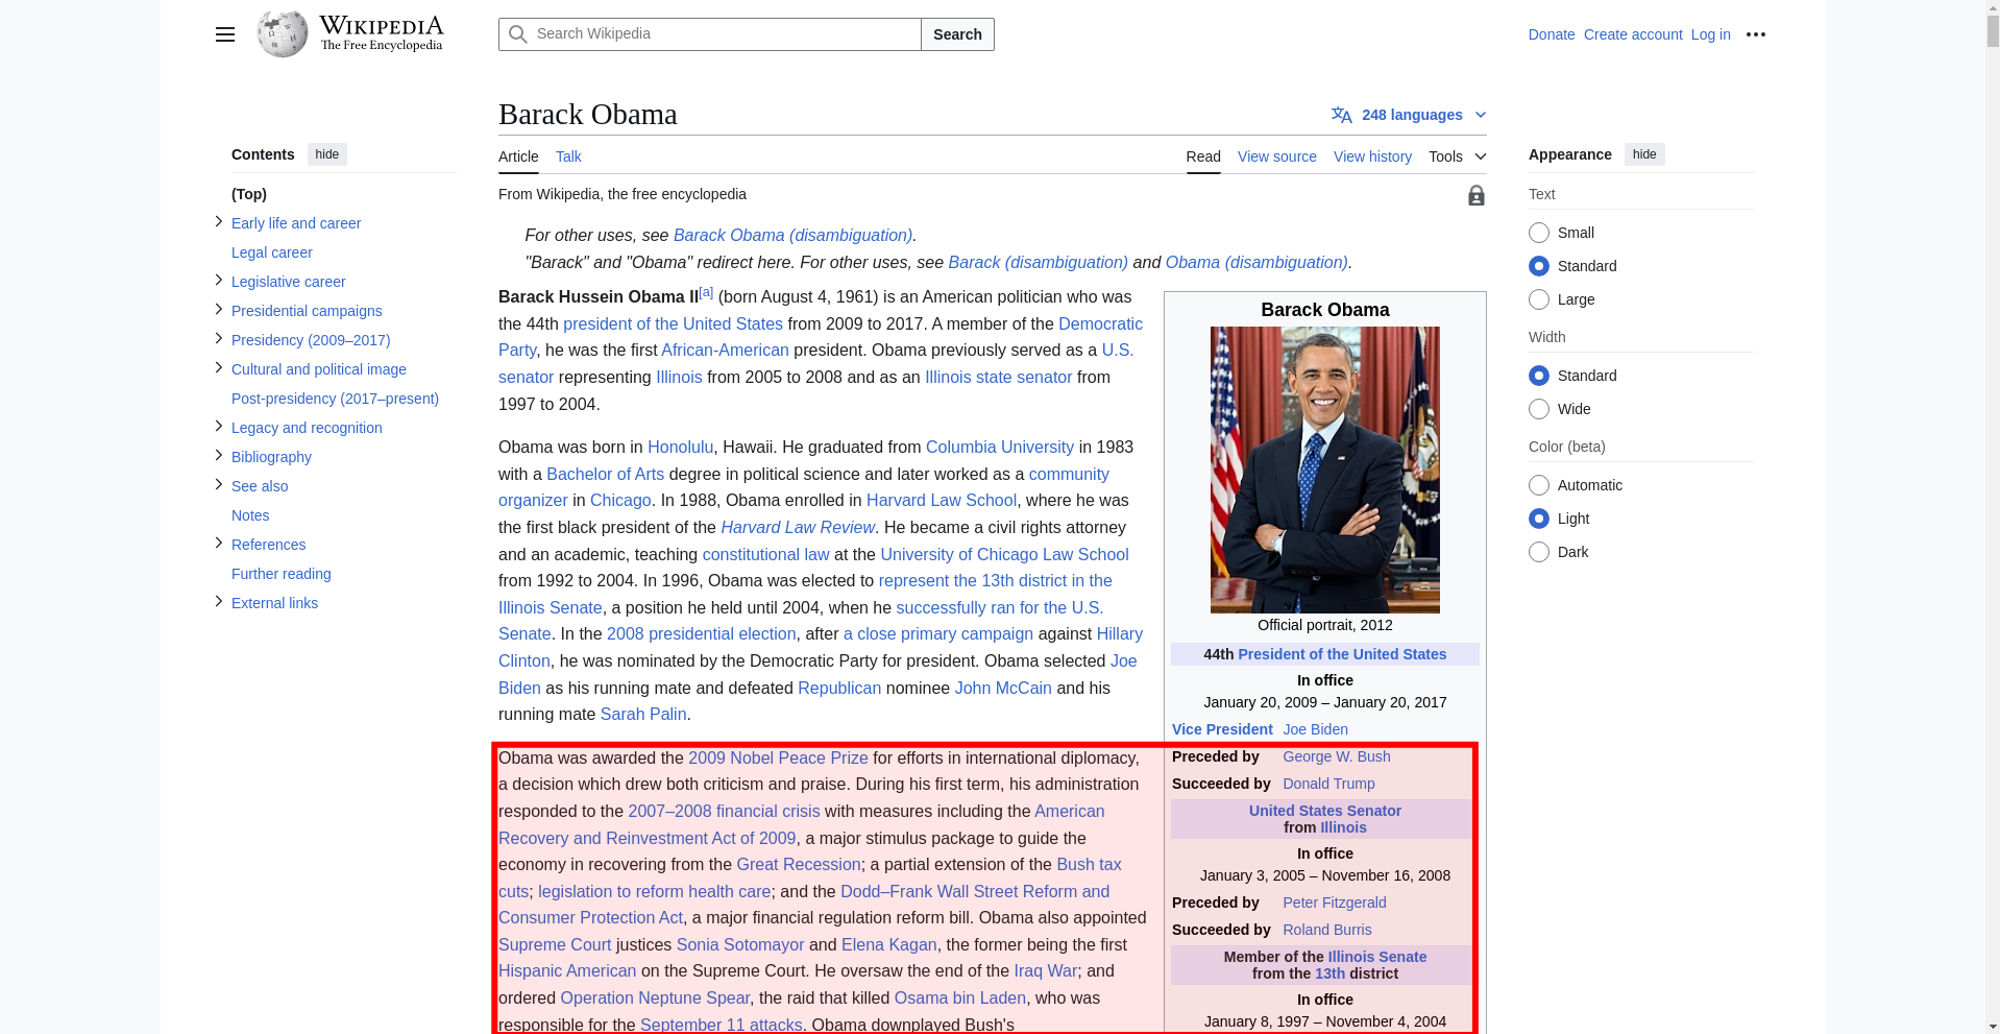Open the hamburger main menu

pyautogui.click(x=225, y=34)
